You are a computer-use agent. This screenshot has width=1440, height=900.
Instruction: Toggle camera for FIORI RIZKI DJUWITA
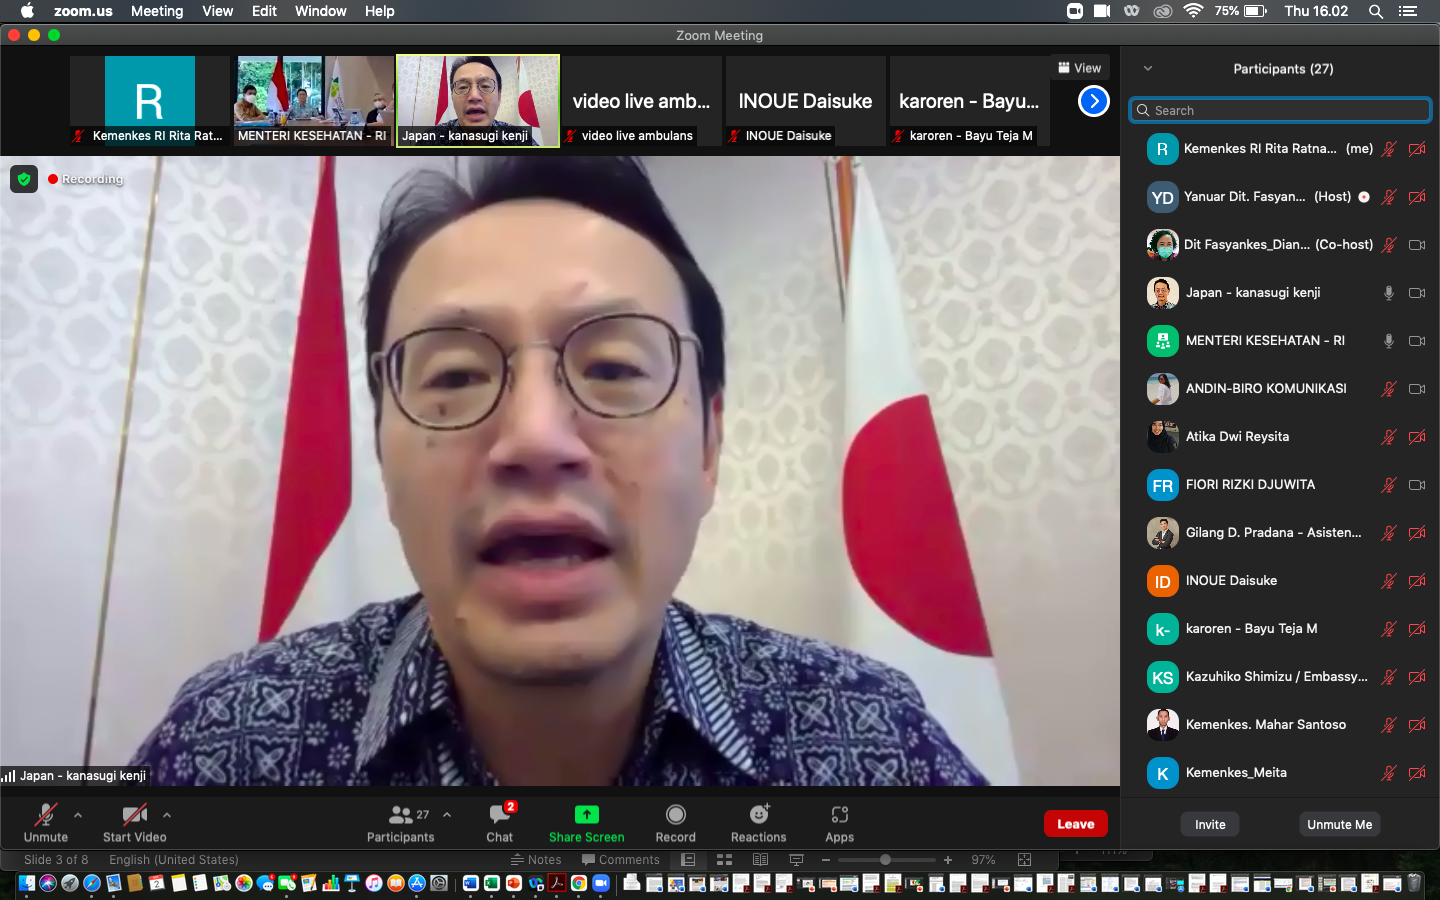tap(1417, 485)
